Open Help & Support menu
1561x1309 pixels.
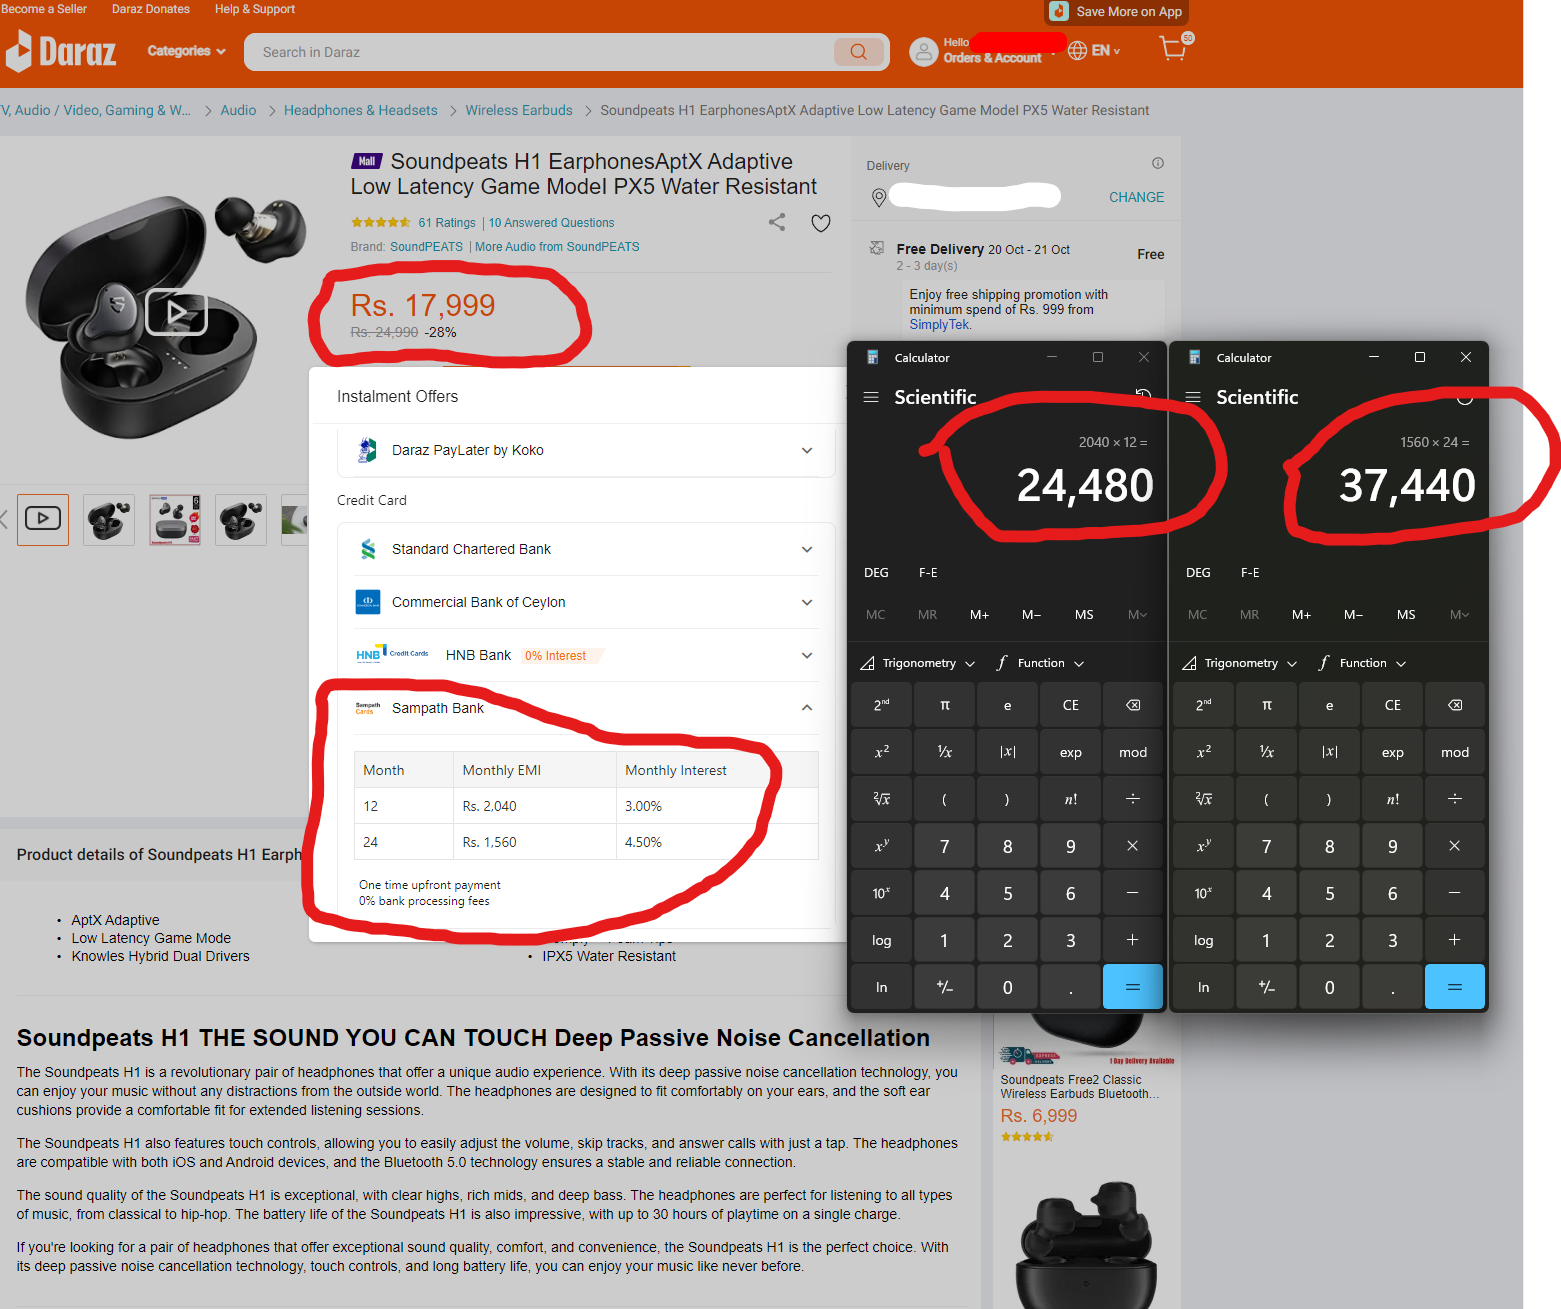(x=255, y=9)
